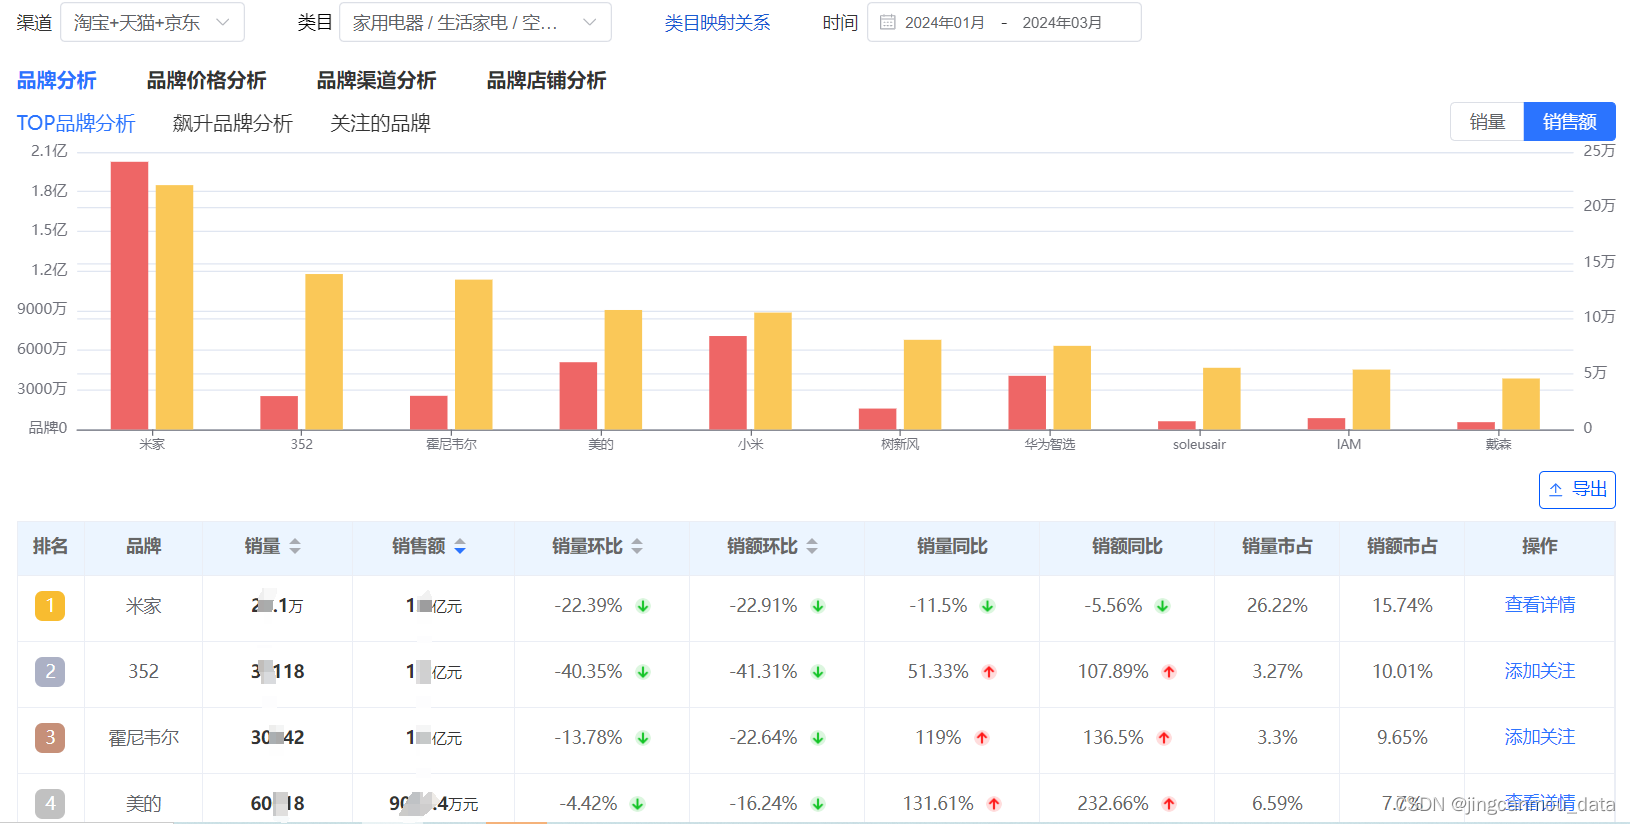Click the red 米家 bar in chart
This screenshot has height=824, width=1630.
130,296
